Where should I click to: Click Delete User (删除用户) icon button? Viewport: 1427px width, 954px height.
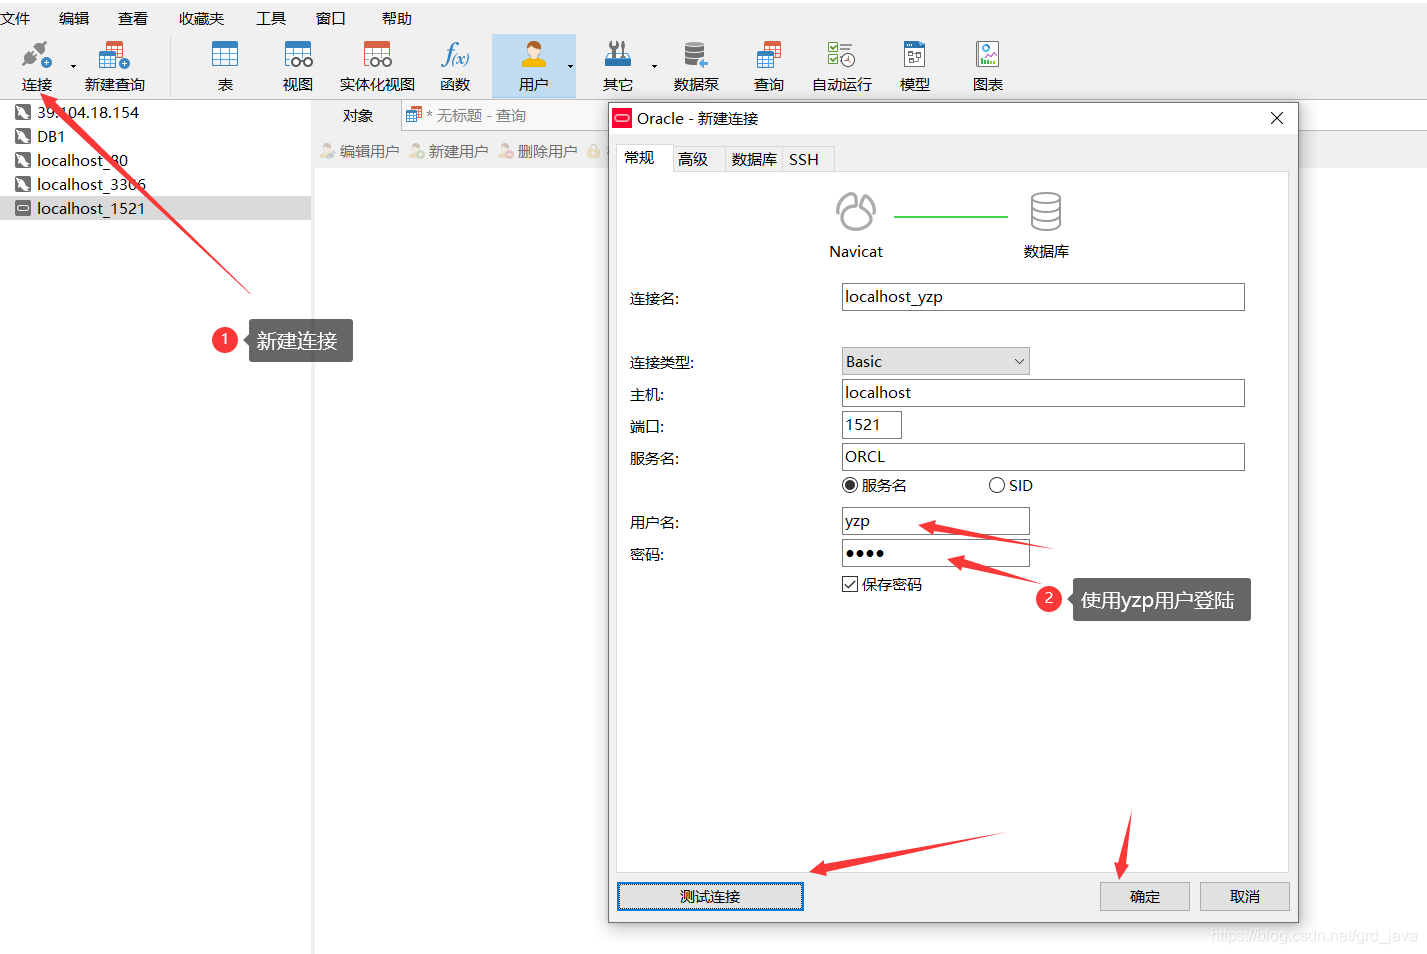tap(537, 151)
